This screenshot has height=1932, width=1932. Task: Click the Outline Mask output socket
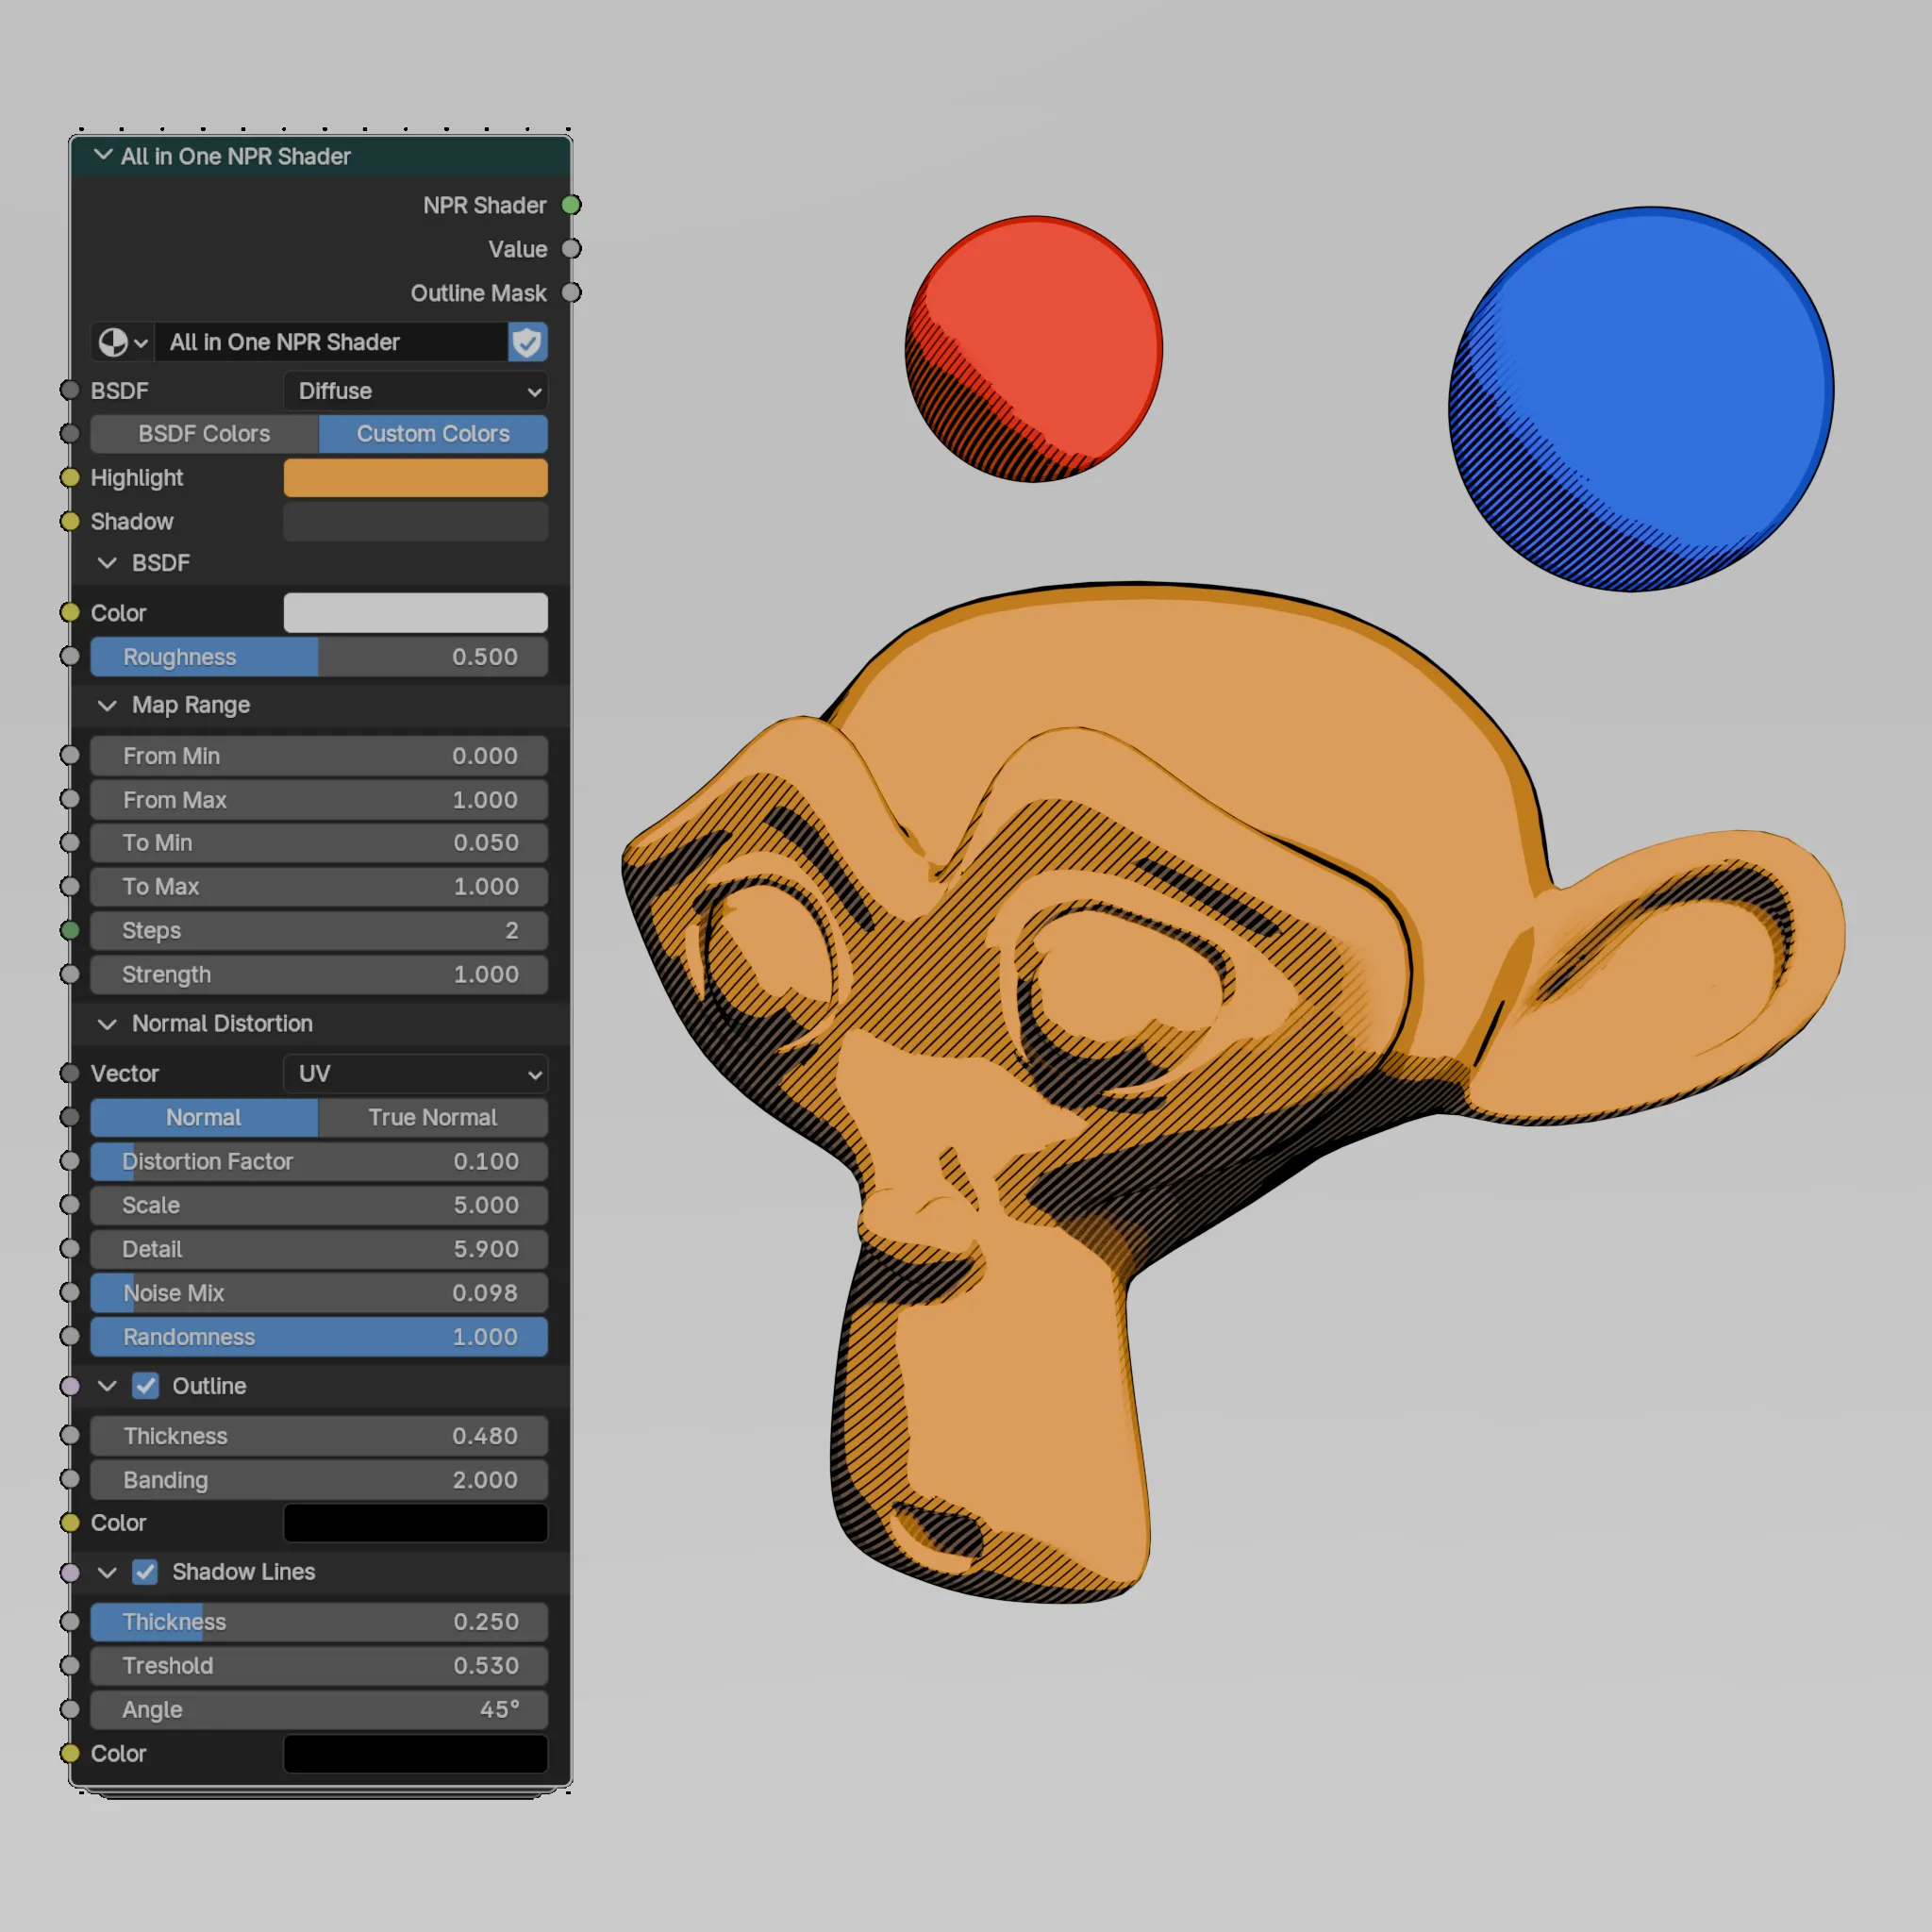571,293
